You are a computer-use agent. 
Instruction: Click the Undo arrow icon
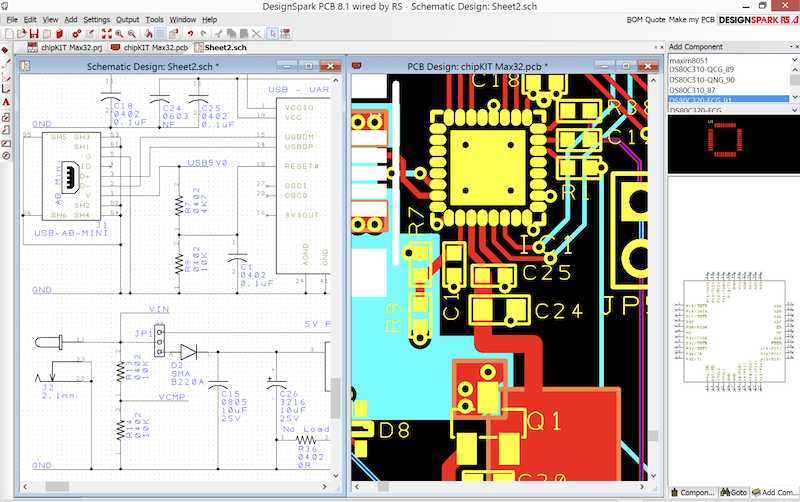pos(189,33)
